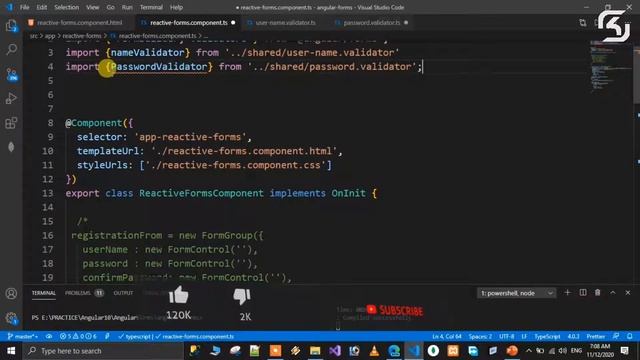Select the PROBLEMS panel tab
Viewport: 640px width, 360px height.
(x=78, y=293)
